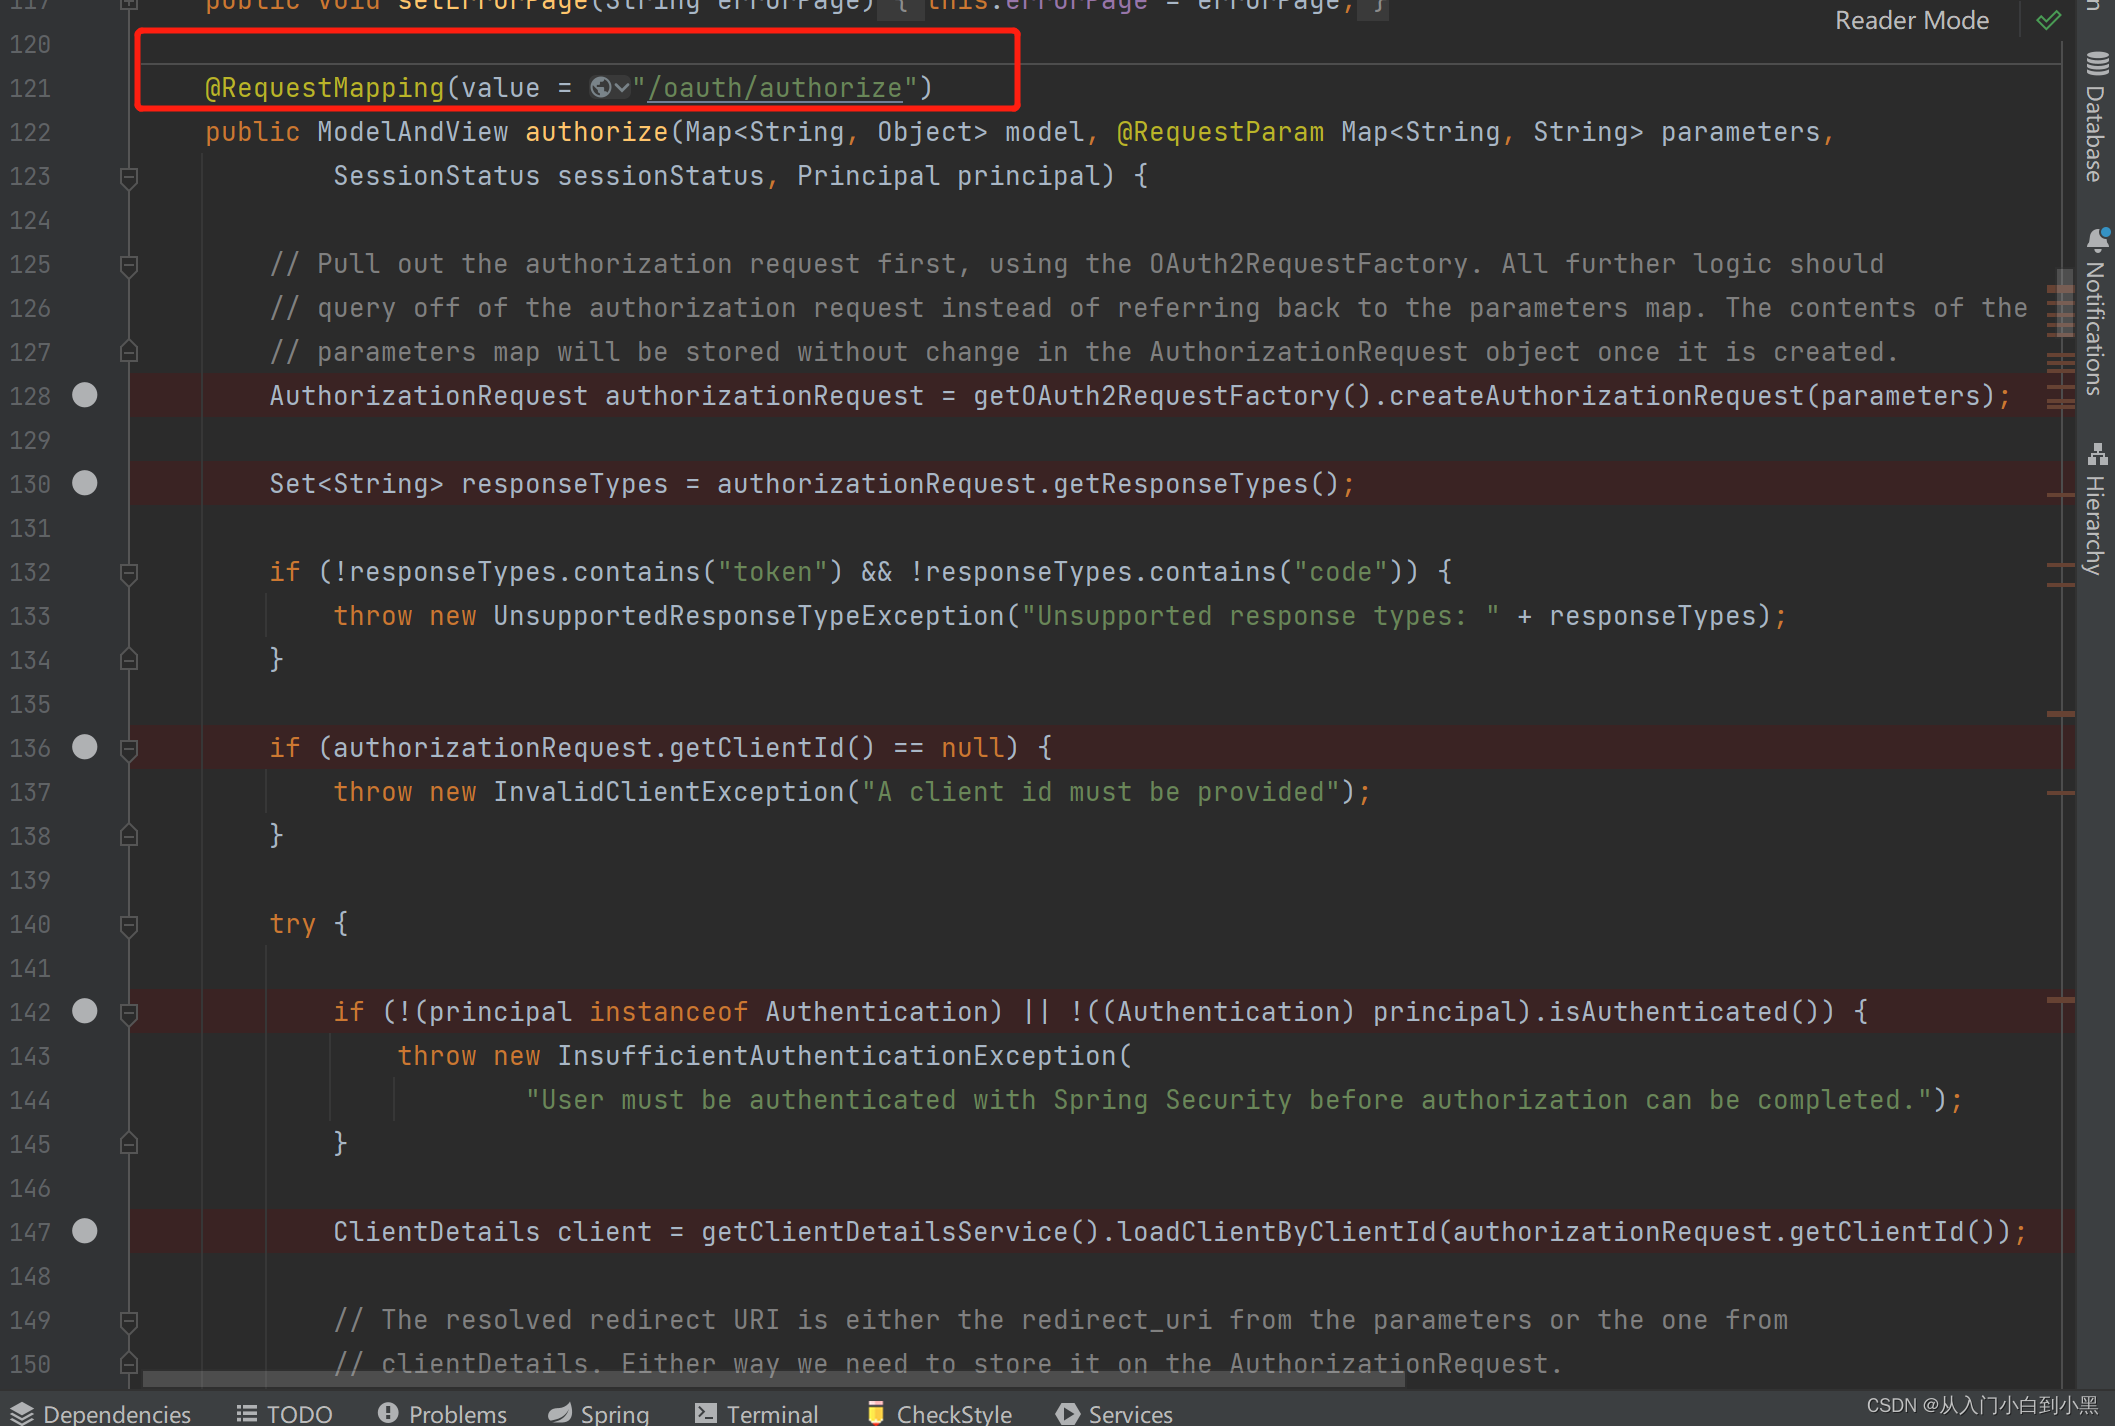Viewport: 2115px width, 1426px height.
Task: Toggle breakpoint on line 136
Action: (x=85, y=747)
